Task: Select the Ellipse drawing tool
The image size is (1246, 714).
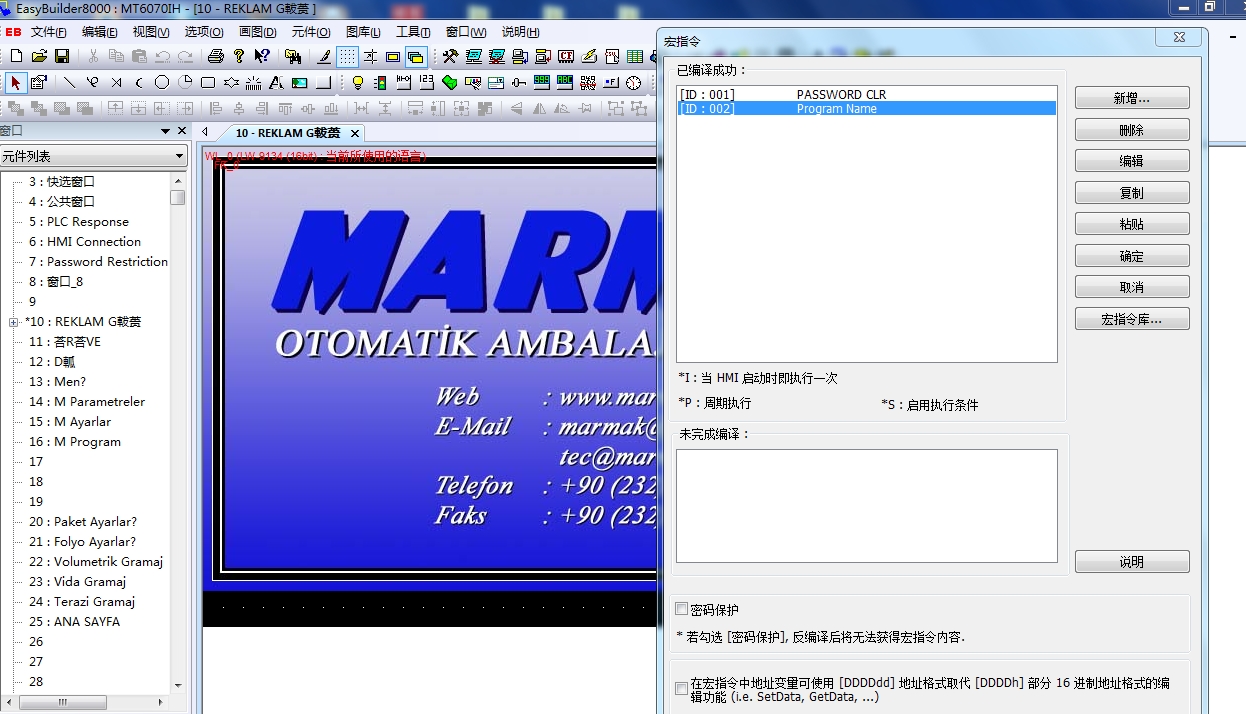Action: (x=161, y=82)
